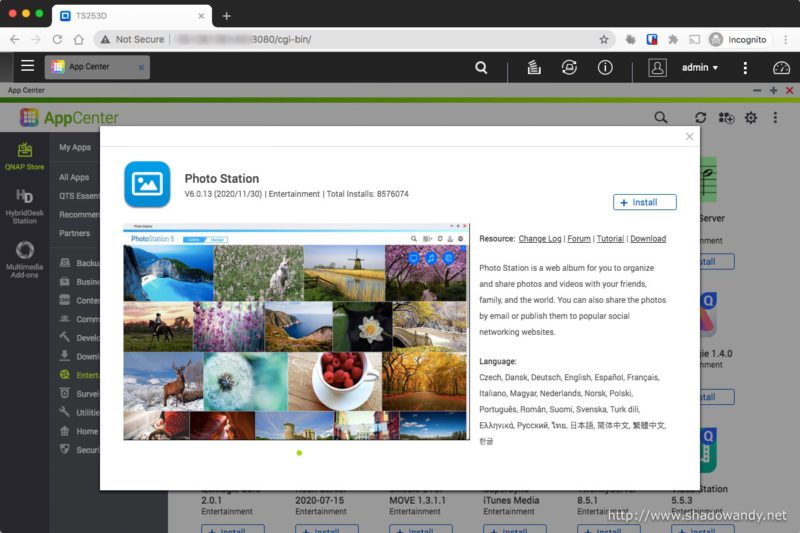Screen dimensions: 800x533
Task: Open App Center vertical dots menu
Action: (x=774, y=118)
